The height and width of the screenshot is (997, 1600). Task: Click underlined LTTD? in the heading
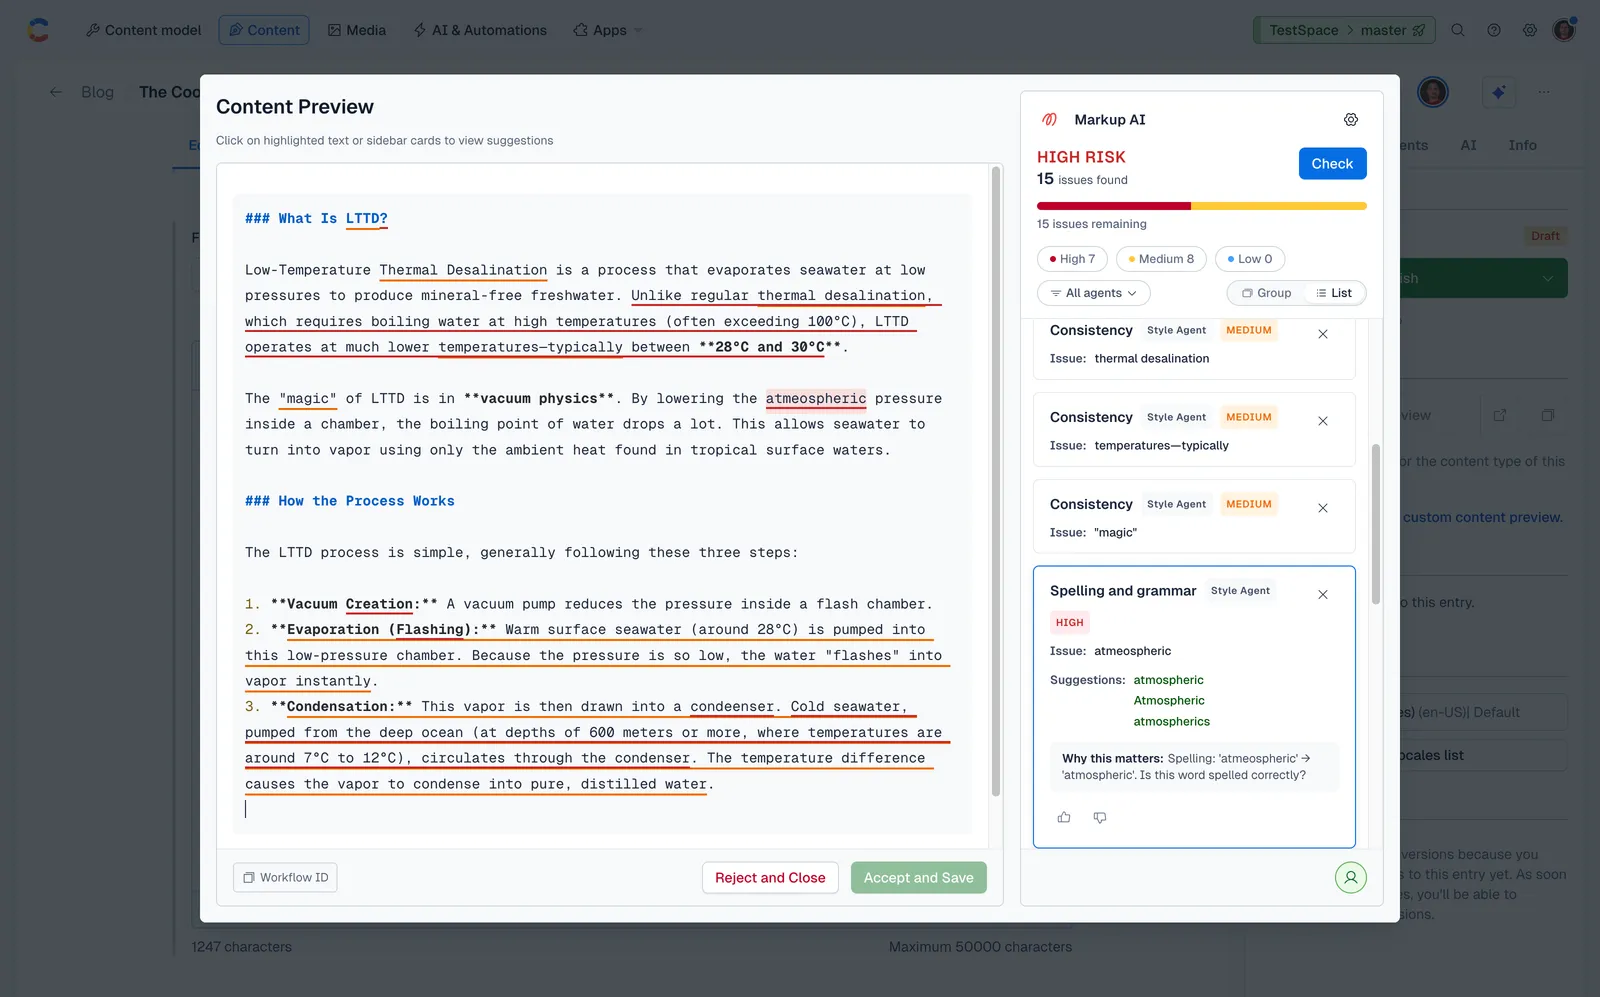[366, 219]
